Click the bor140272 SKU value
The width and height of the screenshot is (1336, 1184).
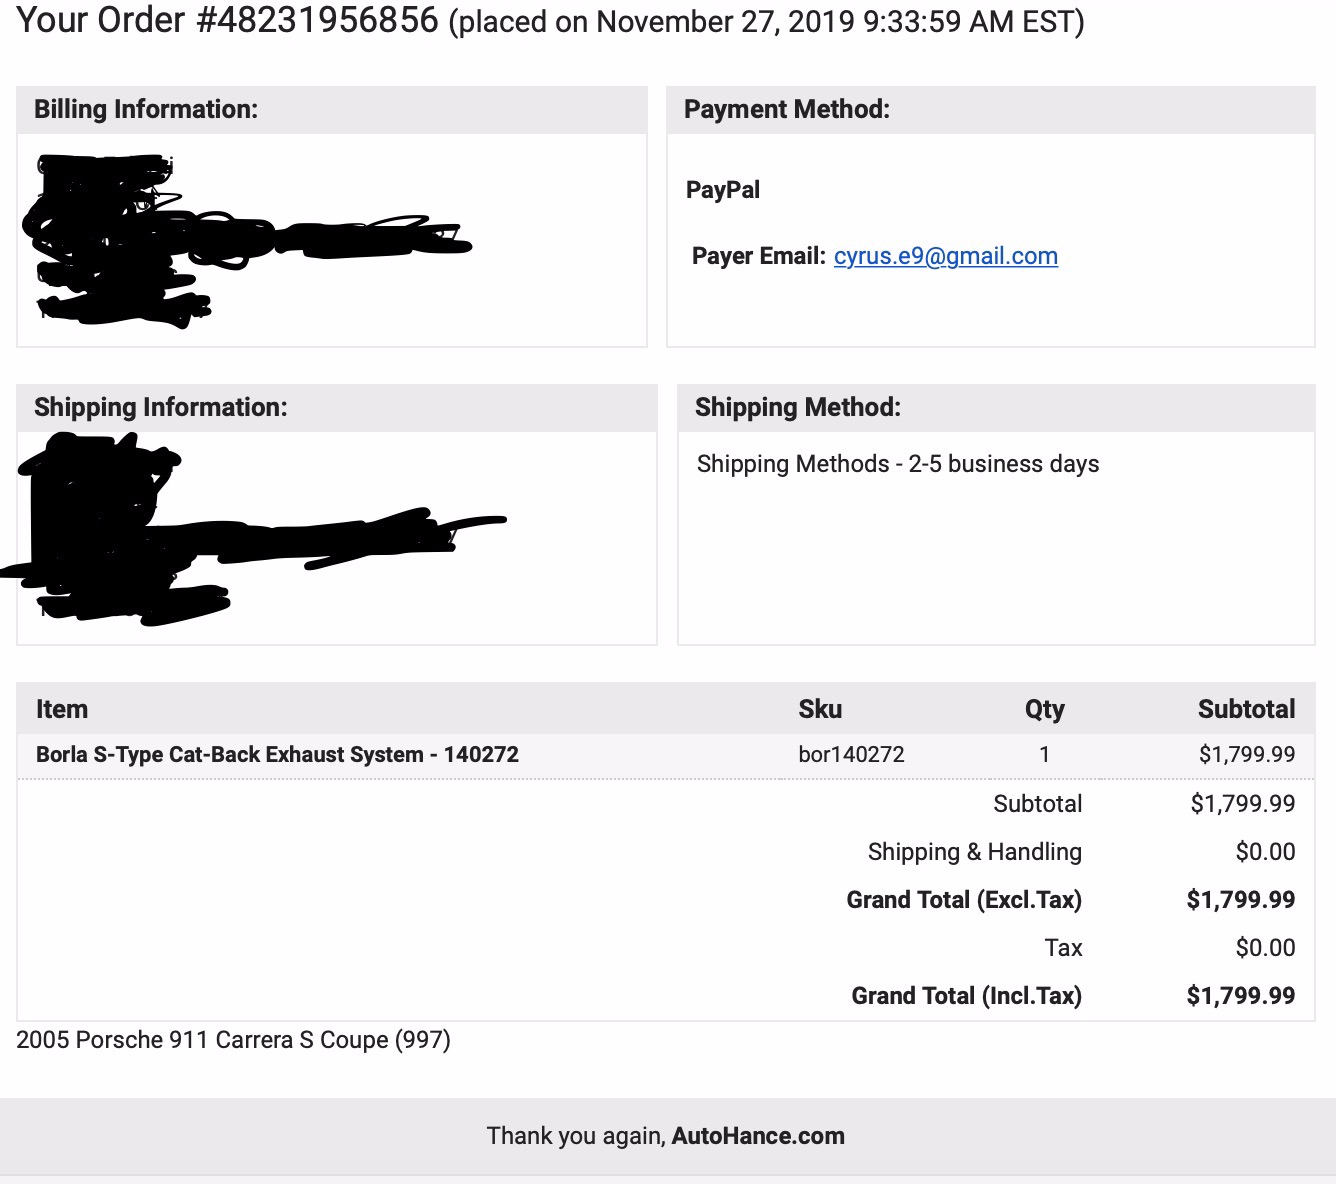point(851,755)
